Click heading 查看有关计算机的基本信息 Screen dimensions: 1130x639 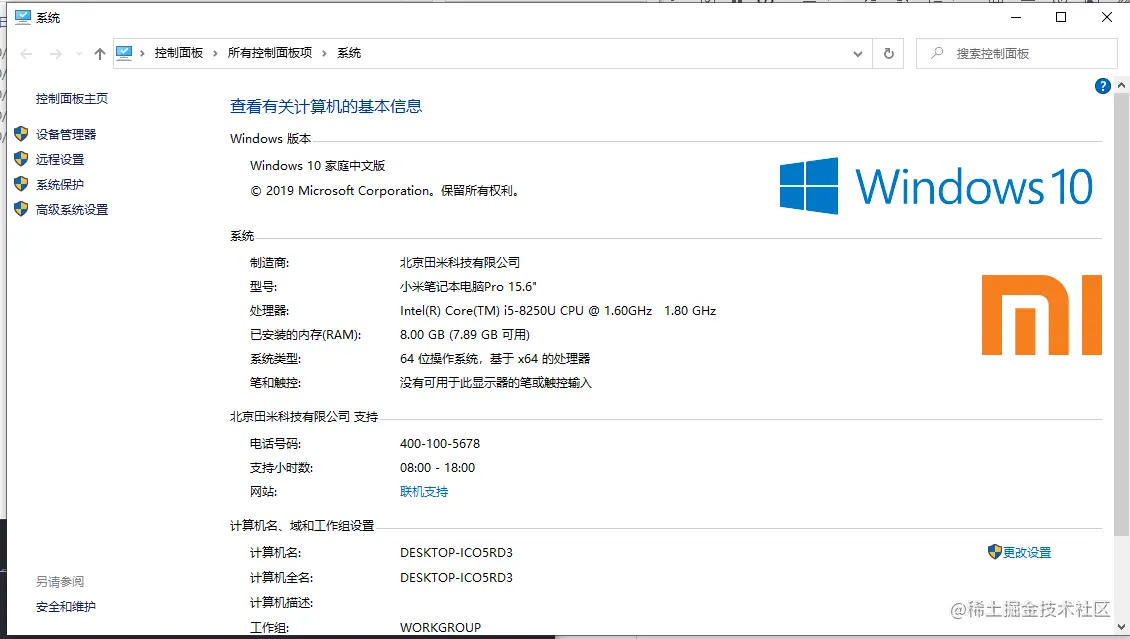326,107
